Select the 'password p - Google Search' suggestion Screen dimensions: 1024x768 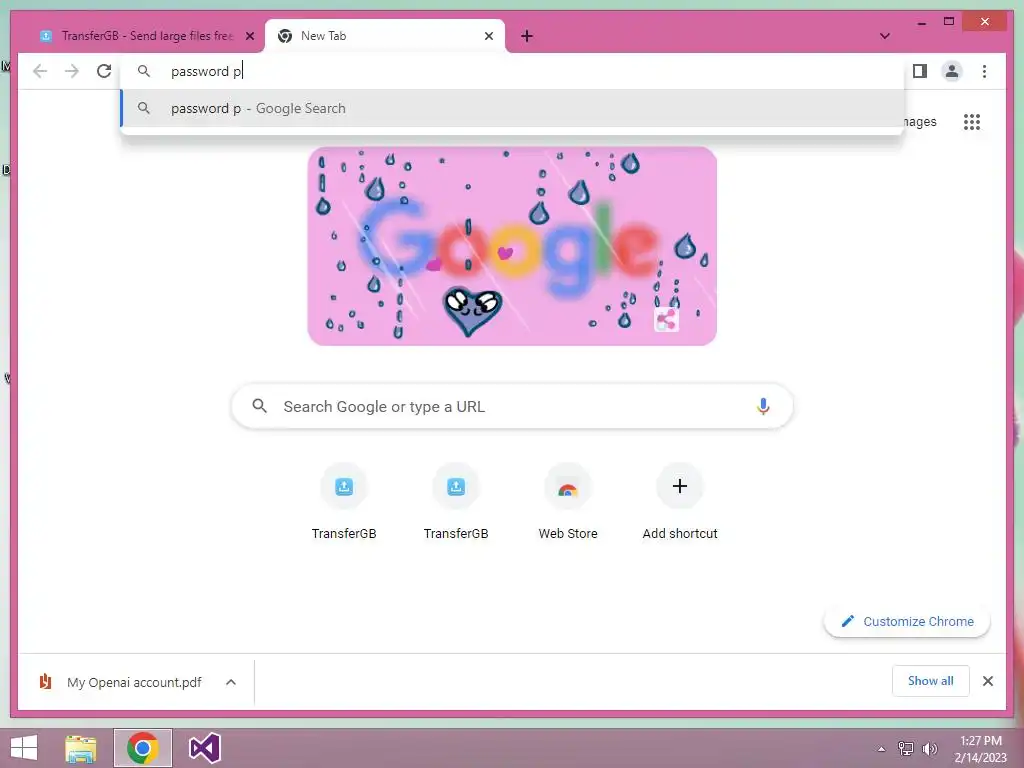[513, 108]
